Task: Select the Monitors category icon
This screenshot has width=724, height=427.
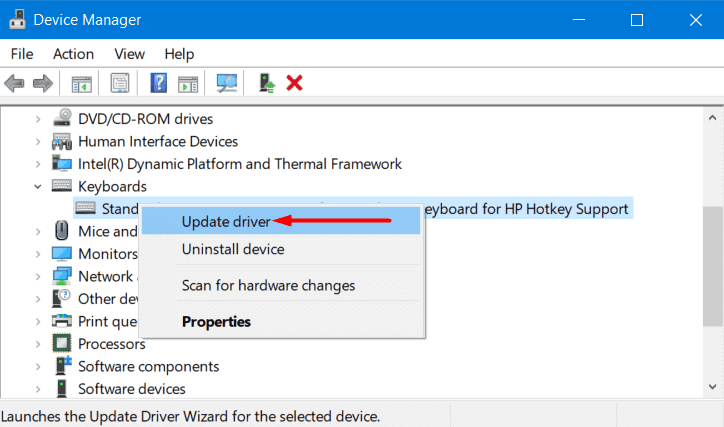Action: pyautogui.click(x=62, y=254)
